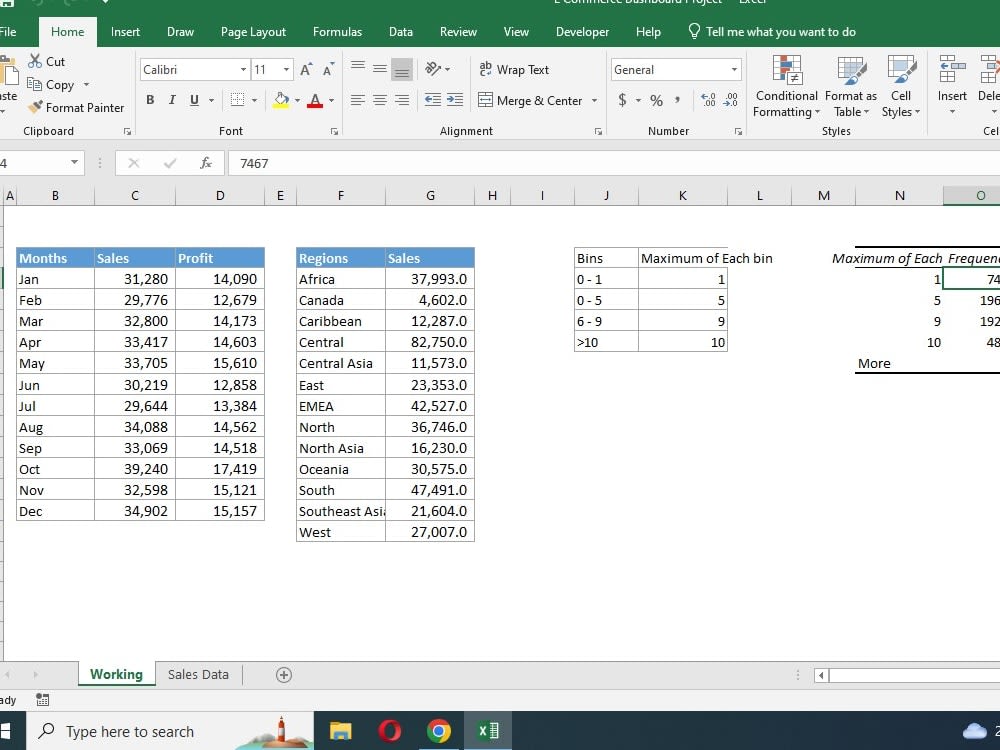This screenshot has height=750, width=1000.
Task: Select the Accounting Number Format dollar icon
Action: tap(620, 100)
